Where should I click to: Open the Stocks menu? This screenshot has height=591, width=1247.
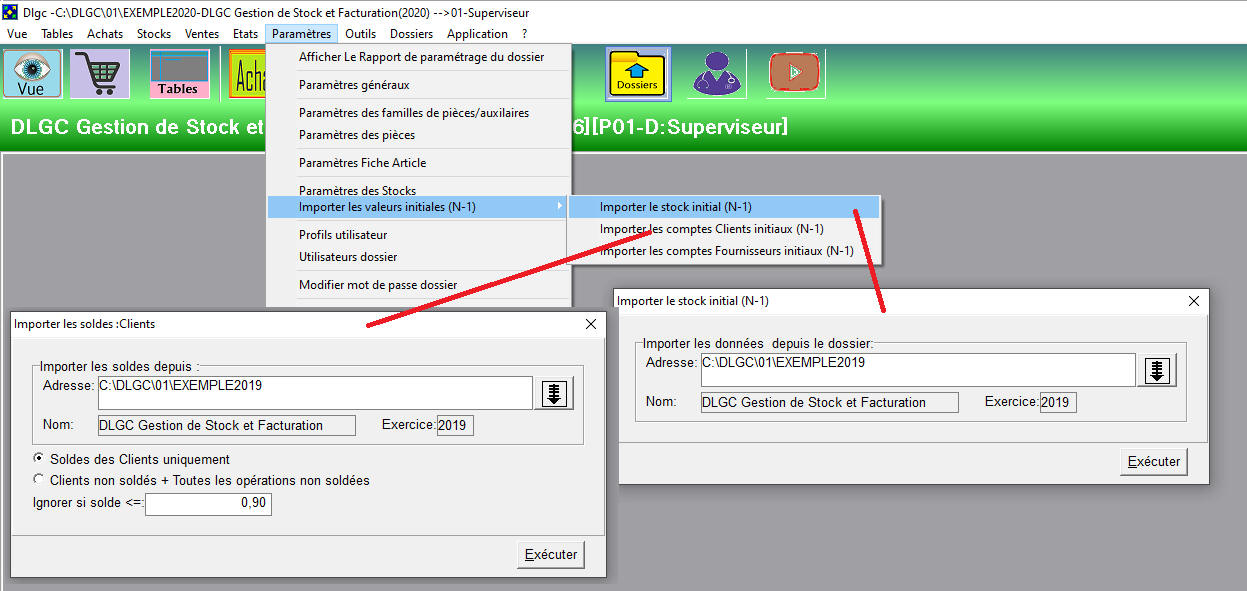pyautogui.click(x=154, y=33)
